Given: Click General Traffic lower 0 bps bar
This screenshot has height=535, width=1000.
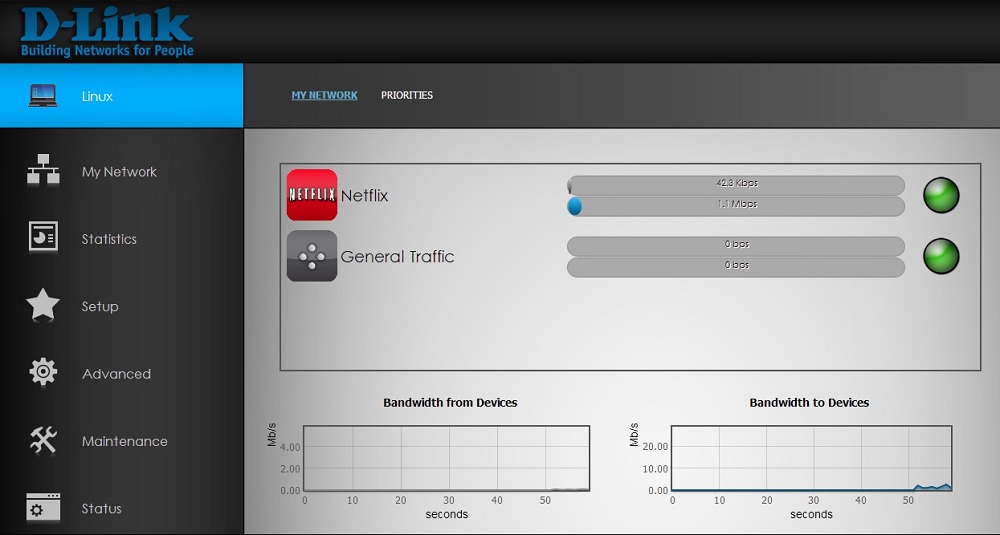Looking at the screenshot, I should click(736, 267).
